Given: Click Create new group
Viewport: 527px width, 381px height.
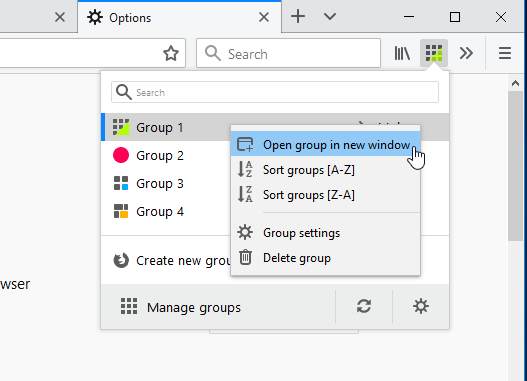Looking at the screenshot, I should 166,260.
